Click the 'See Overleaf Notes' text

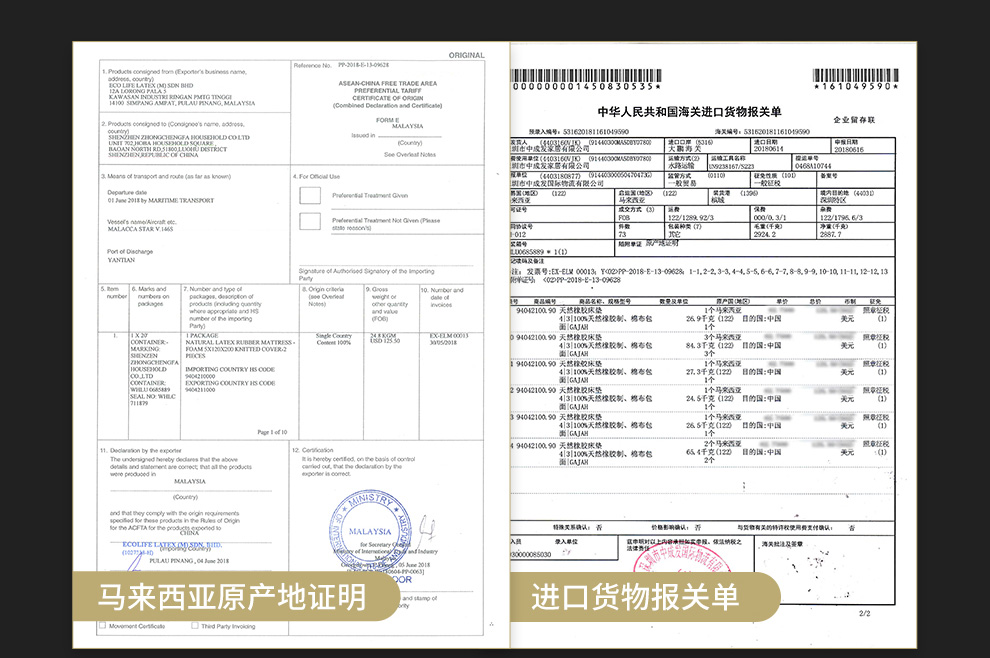point(410,154)
